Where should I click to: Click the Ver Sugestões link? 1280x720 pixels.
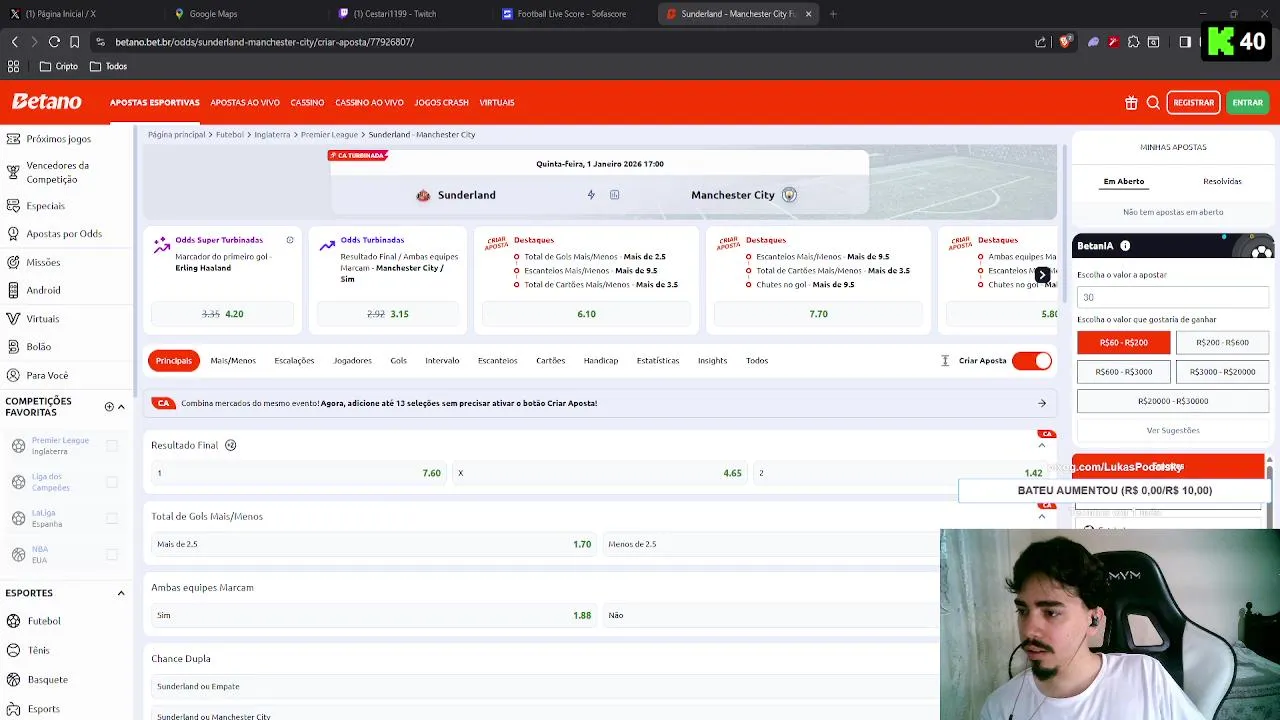pos(1173,430)
